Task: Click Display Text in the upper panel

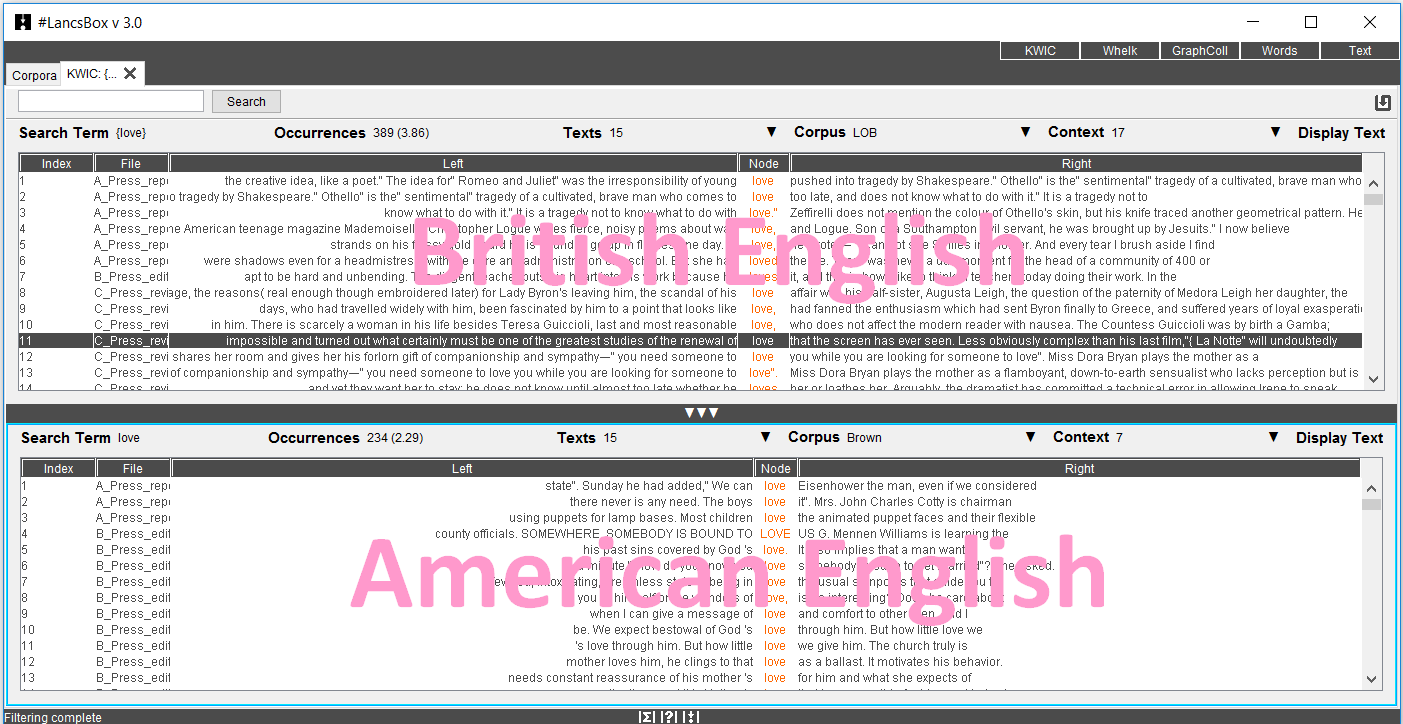Action: tap(1341, 133)
